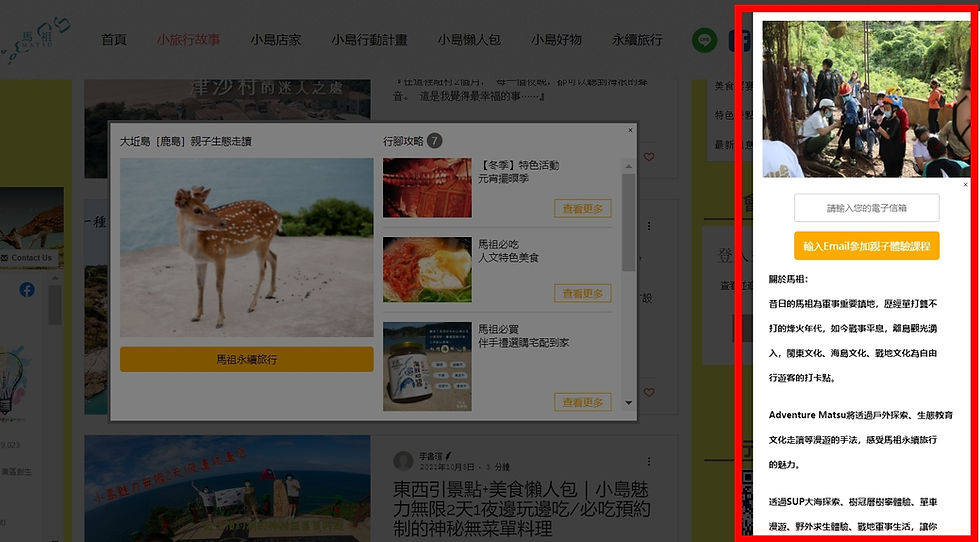The height and width of the screenshot is (542, 980).
Task: Open 小旅行故事 menu item
Action: pos(188,39)
